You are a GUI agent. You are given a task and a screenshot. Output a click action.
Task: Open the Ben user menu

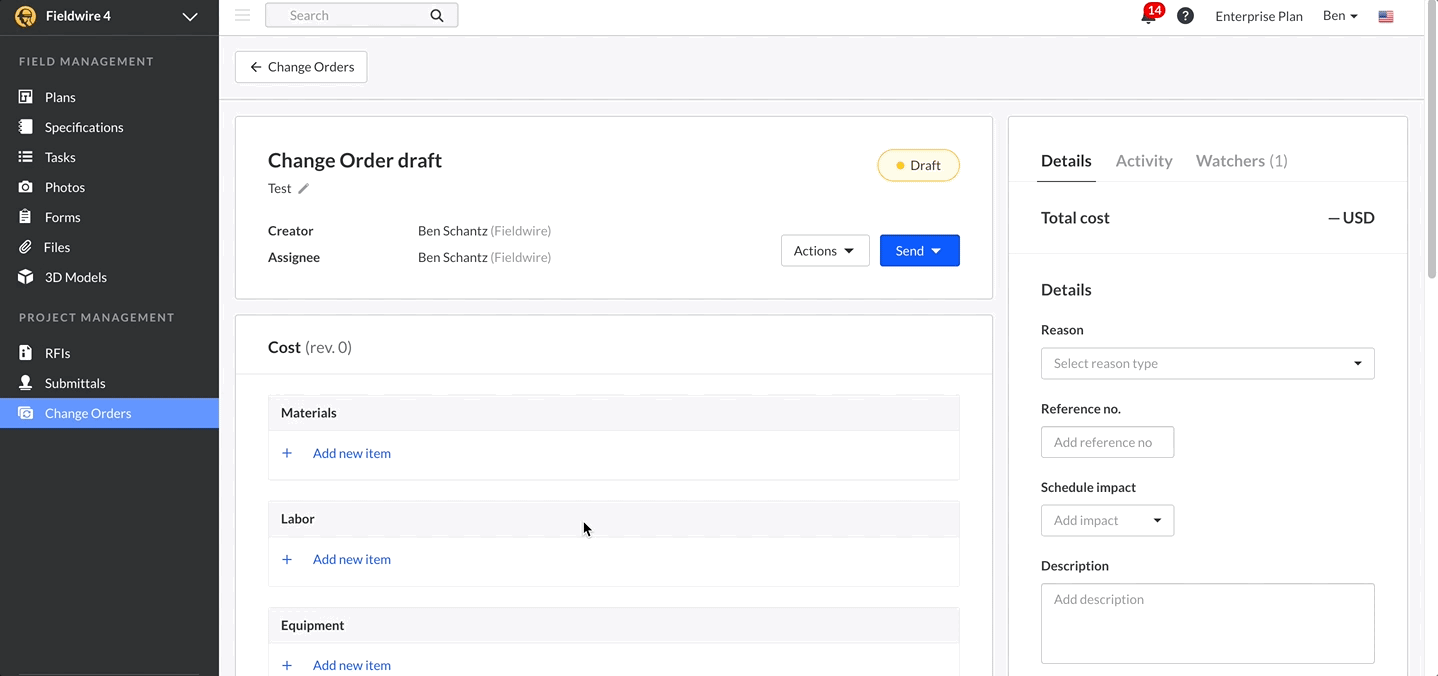pyautogui.click(x=1340, y=16)
